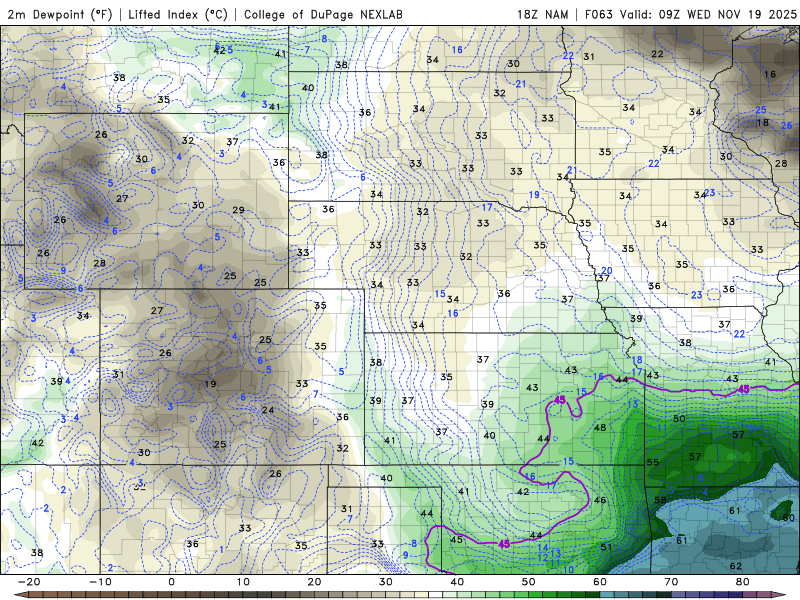
Task: Click the '0' tick label on the color scale
Action: 171,582
